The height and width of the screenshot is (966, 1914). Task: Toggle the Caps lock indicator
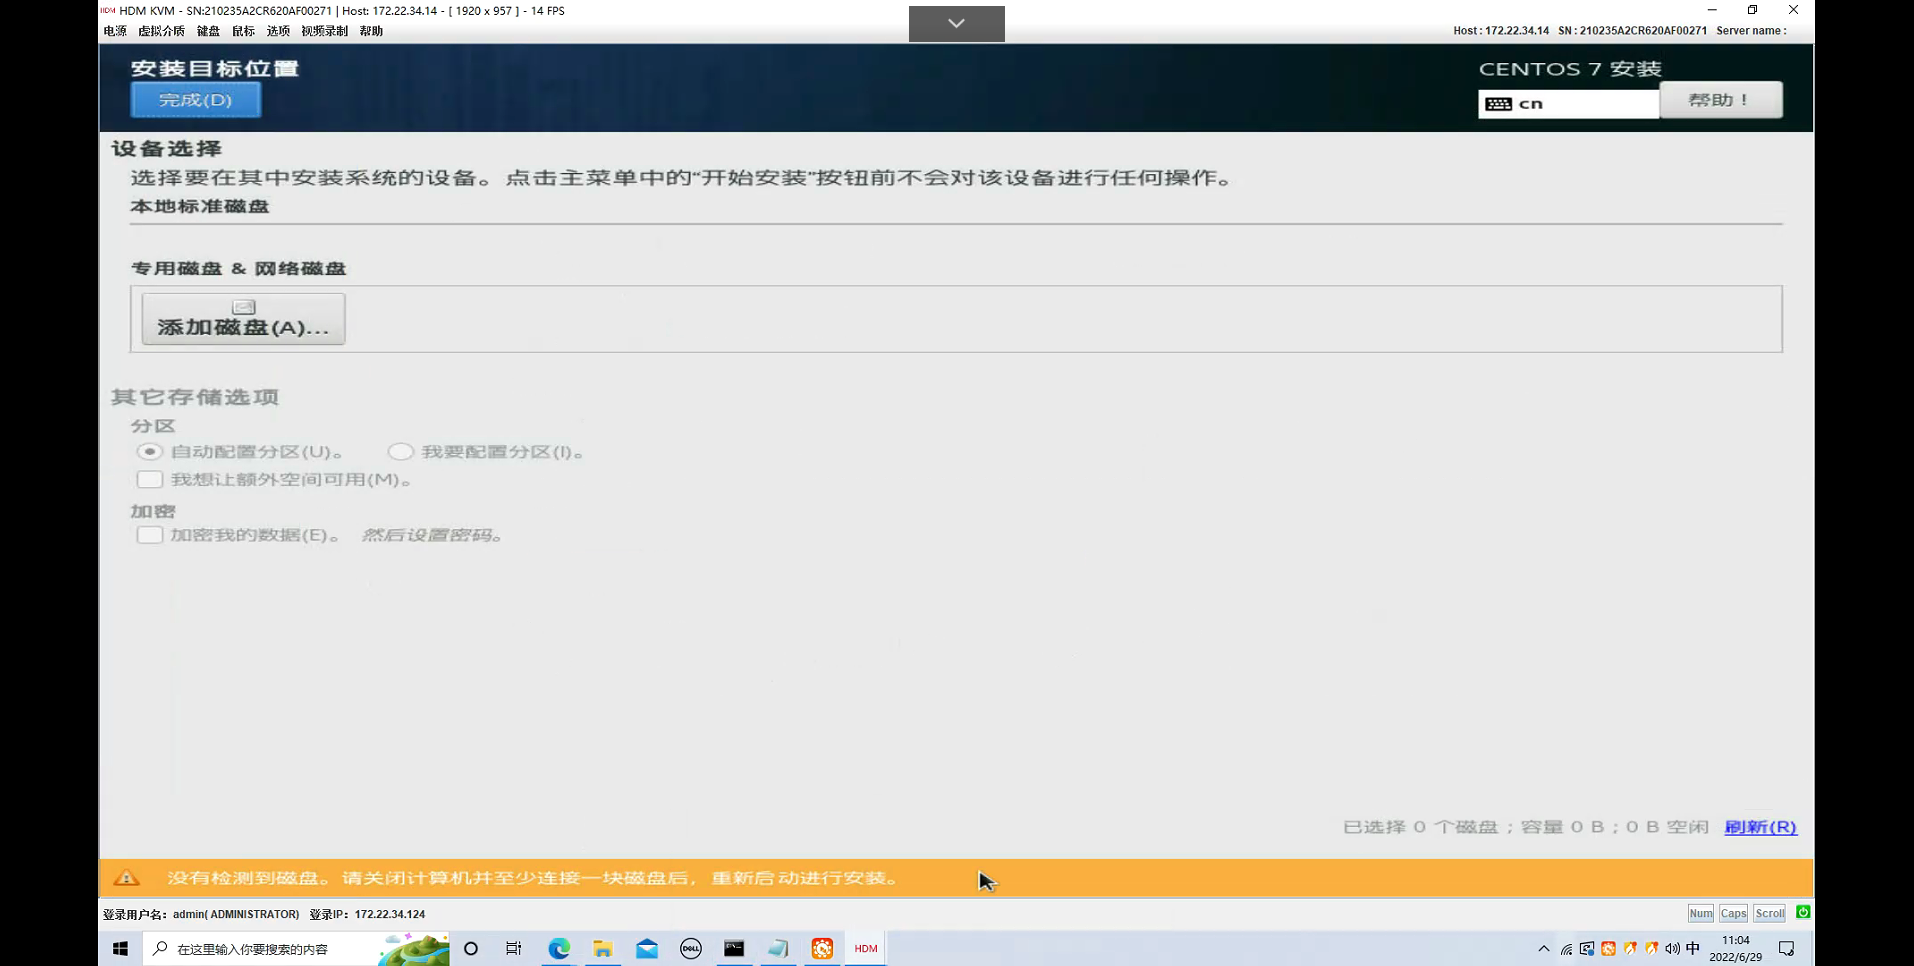pos(1733,913)
